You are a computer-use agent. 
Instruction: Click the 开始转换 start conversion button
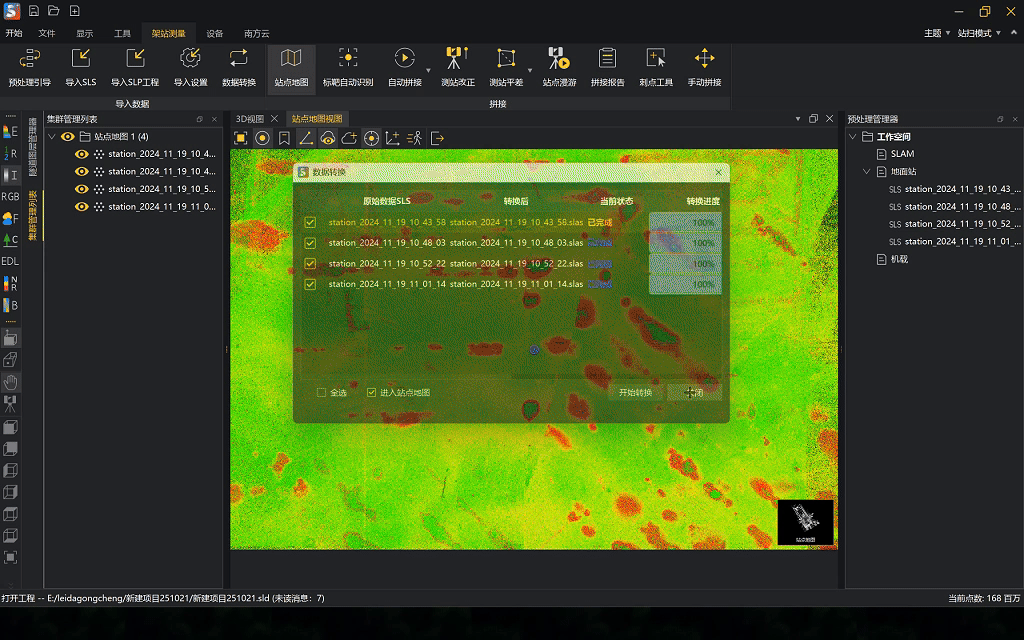click(635, 393)
